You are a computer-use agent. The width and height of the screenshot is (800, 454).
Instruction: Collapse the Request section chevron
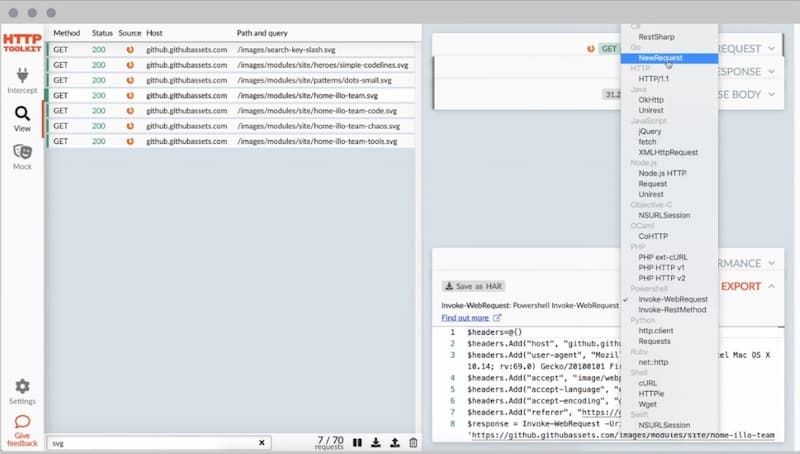point(771,48)
